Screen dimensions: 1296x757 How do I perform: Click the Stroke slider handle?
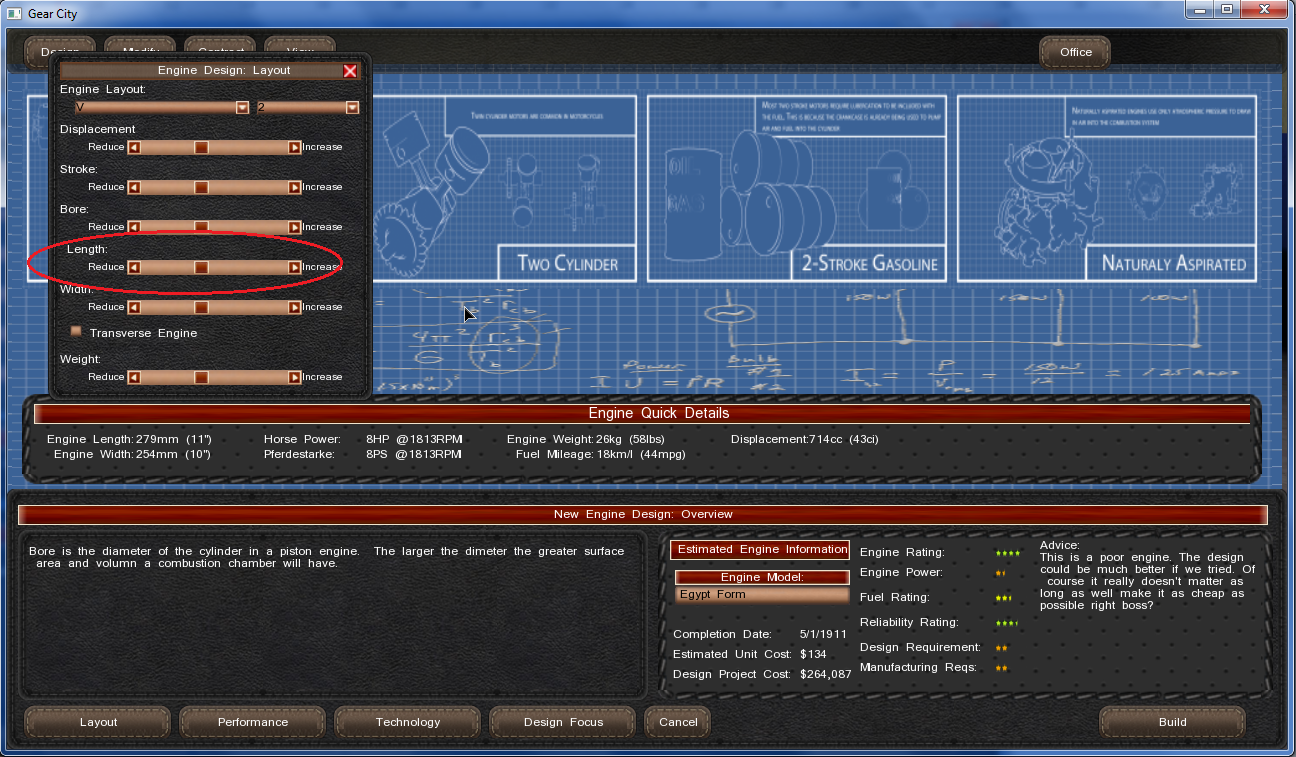click(x=201, y=187)
